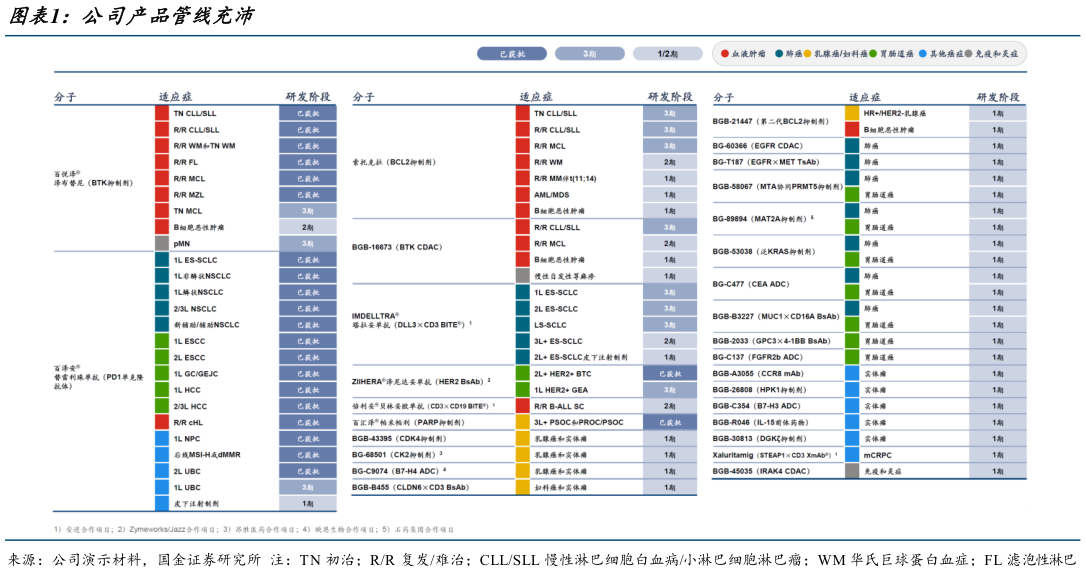Click the BGB-B455 (CLDN6×CD3 BsAb) label

(410, 487)
